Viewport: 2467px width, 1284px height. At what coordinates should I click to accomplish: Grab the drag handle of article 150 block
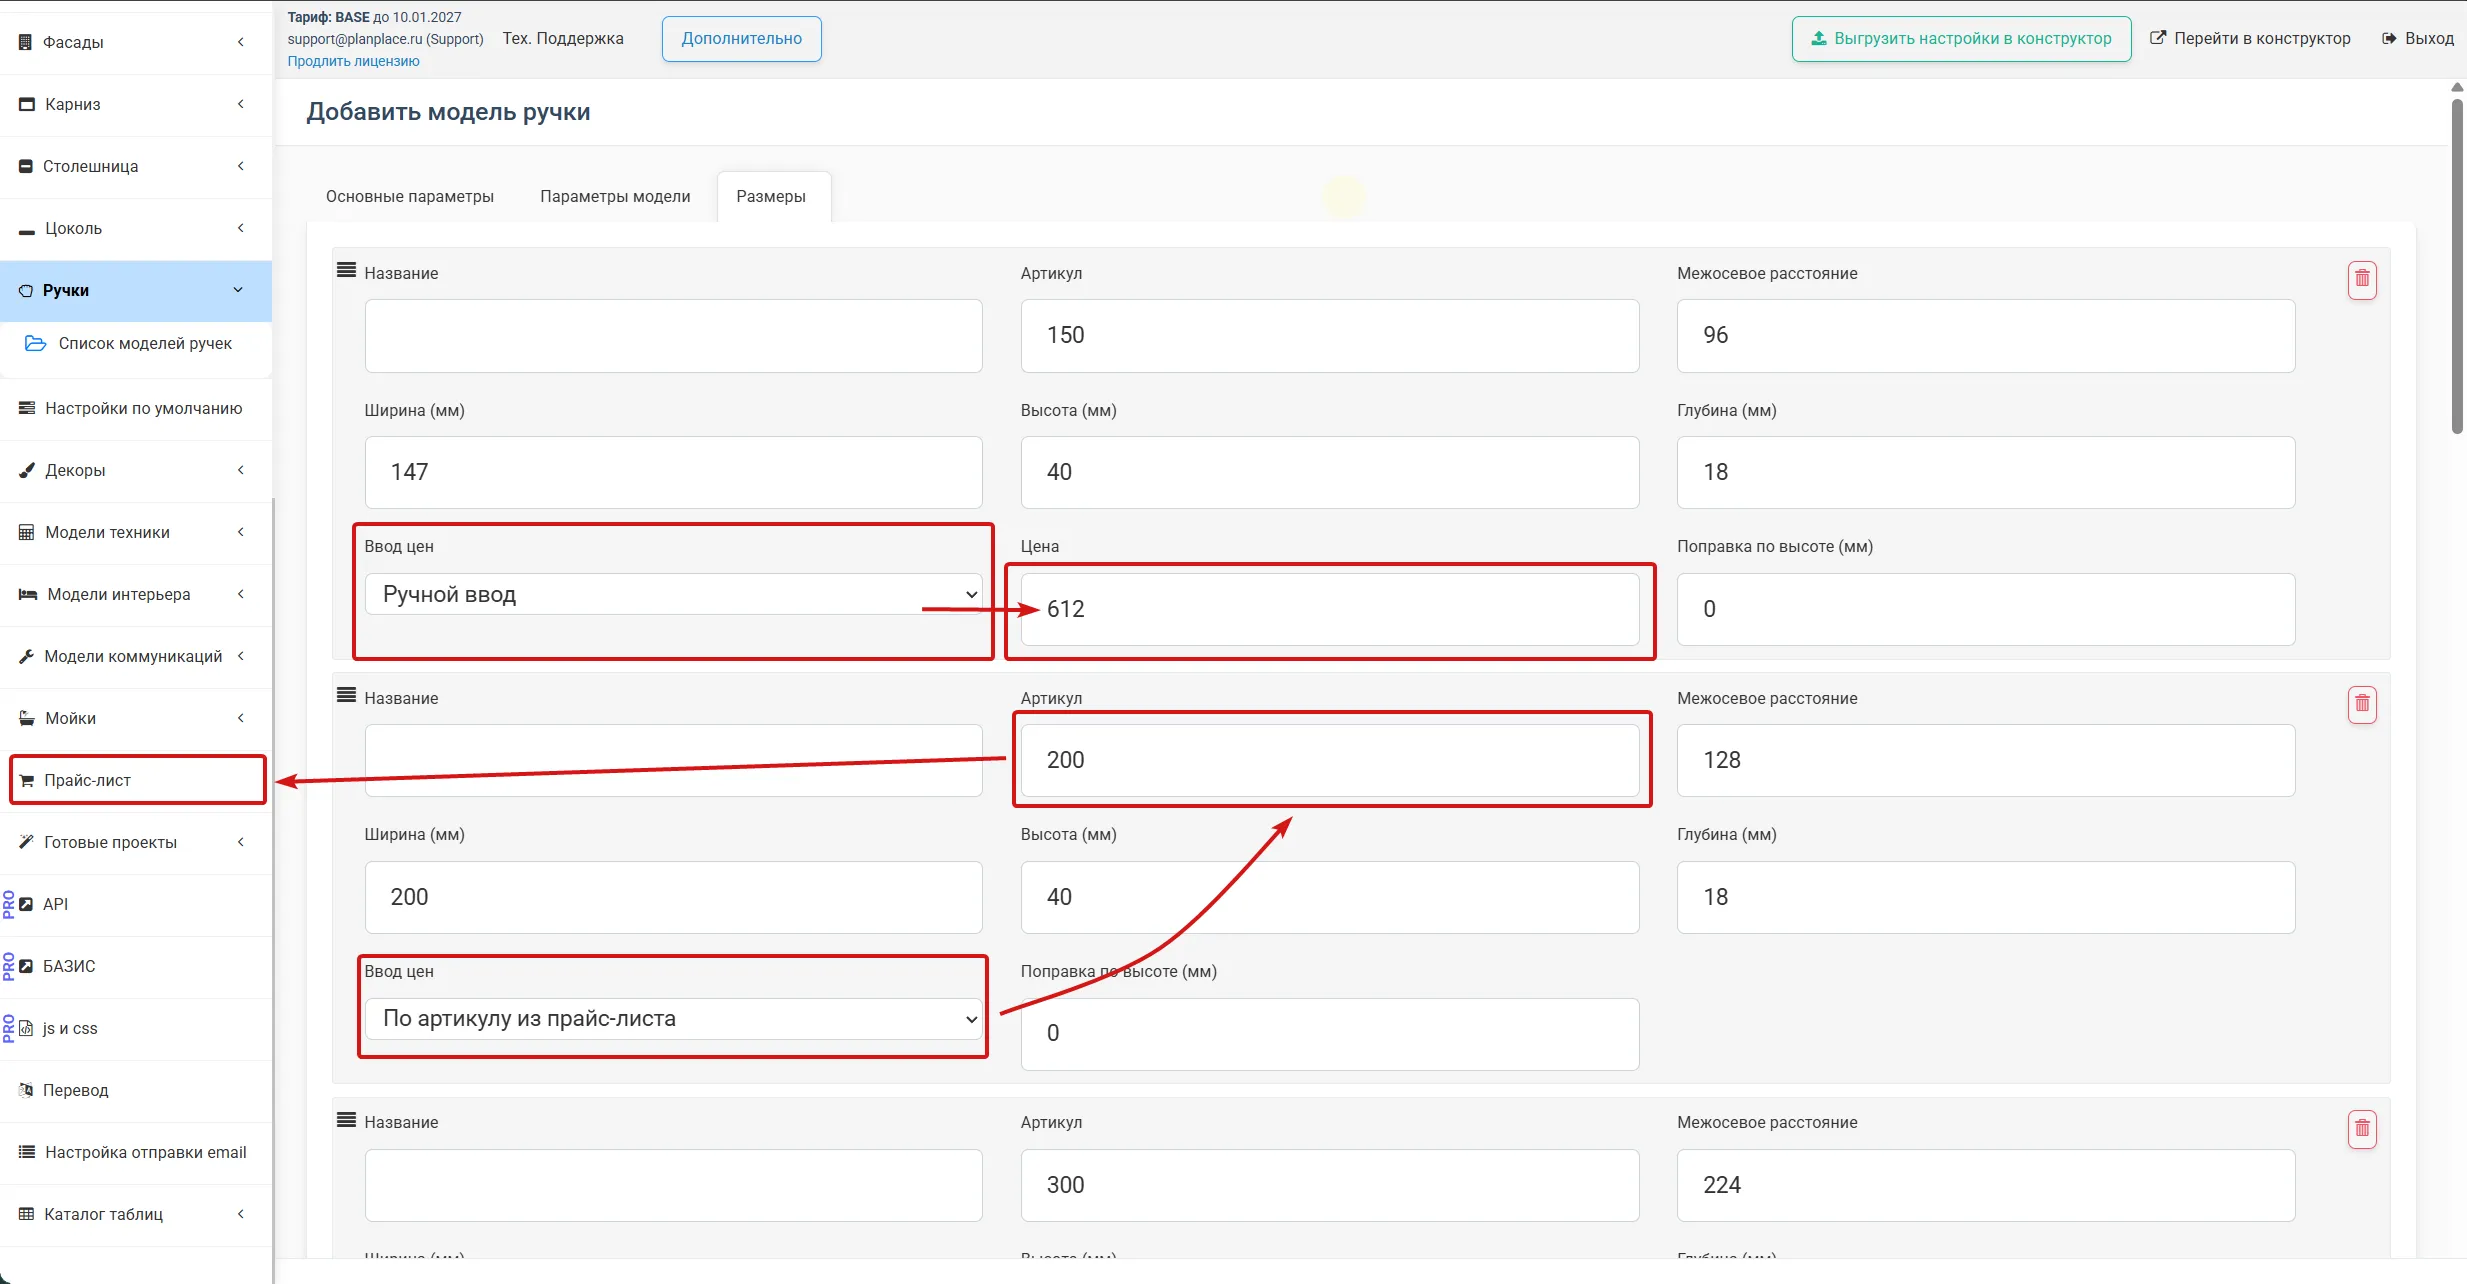point(346,270)
